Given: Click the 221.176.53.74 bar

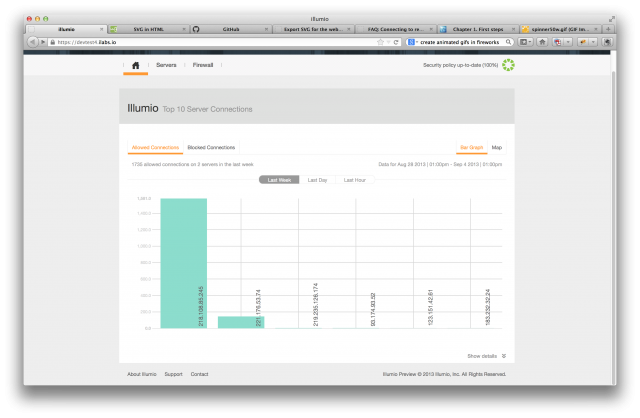Looking at the screenshot, I should 241,322.
